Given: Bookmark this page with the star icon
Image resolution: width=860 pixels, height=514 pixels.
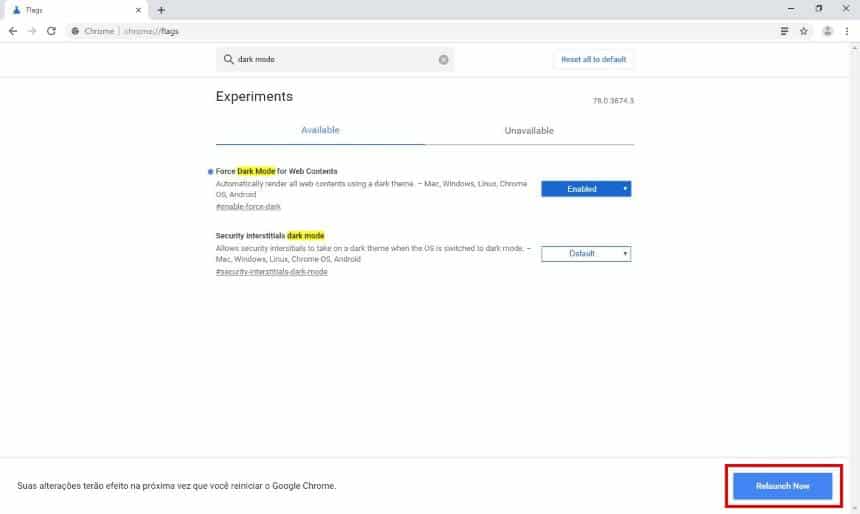Looking at the screenshot, I should [804, 31].
